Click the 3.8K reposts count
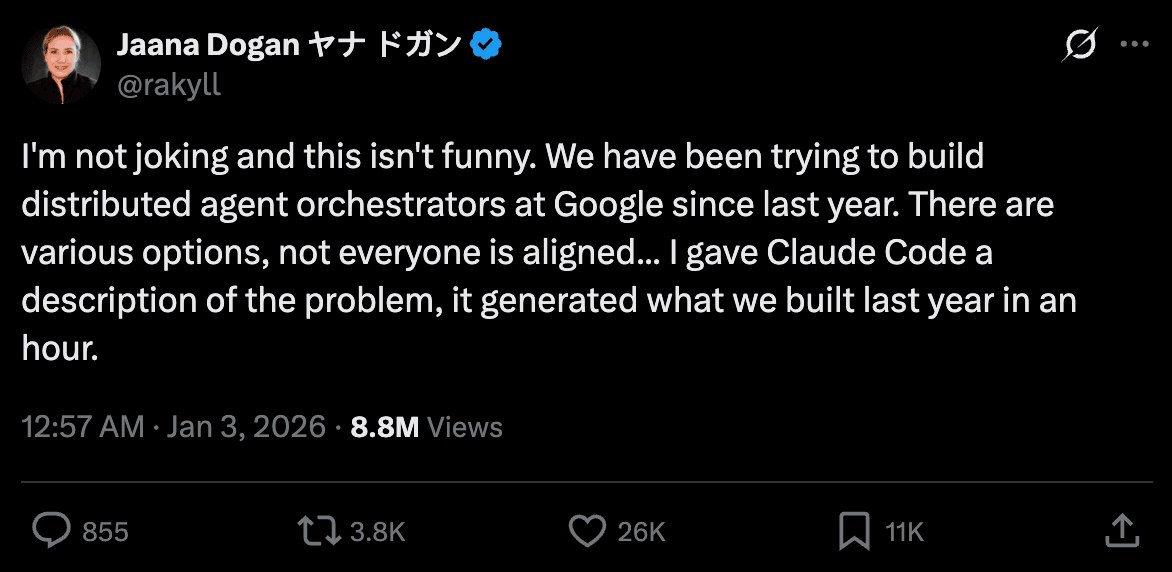The width and height of the screenshot is (1172, 572). (x=377, y=532)
